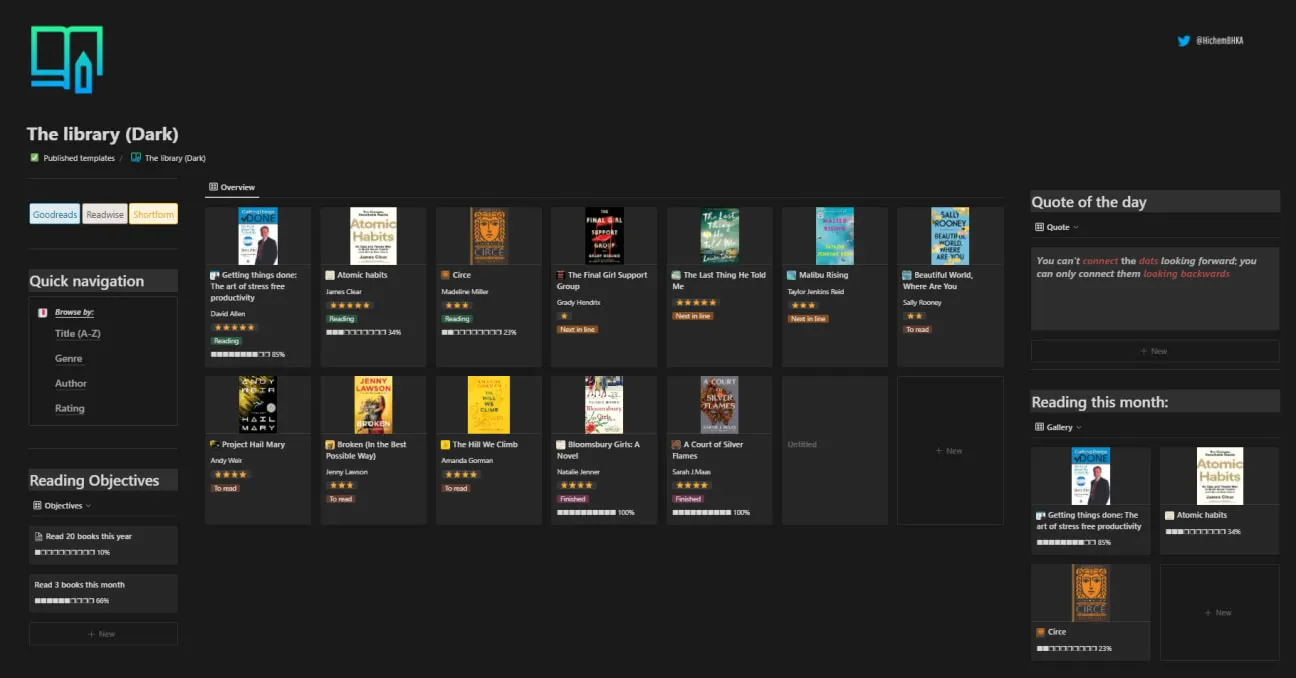This screenshot has height=678, width=1296.
Task: Click the author name Andy Weir
Action: pyautogui.click(x=227, y=461)
